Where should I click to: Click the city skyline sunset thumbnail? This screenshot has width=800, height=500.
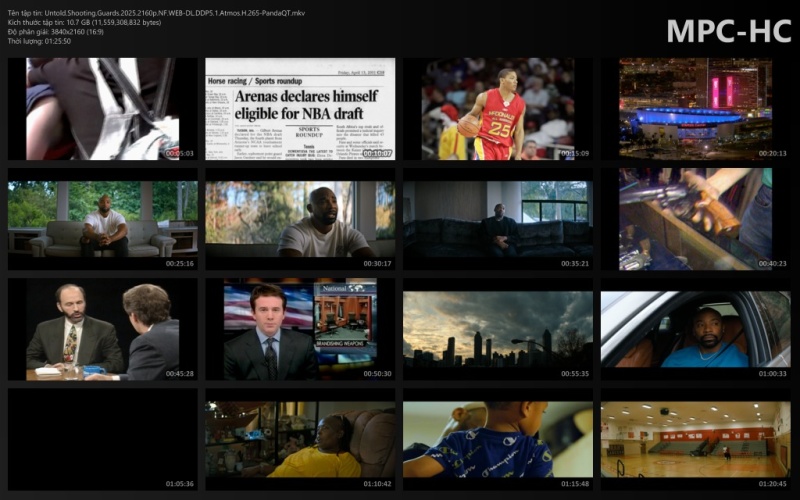tap(498, 329)
